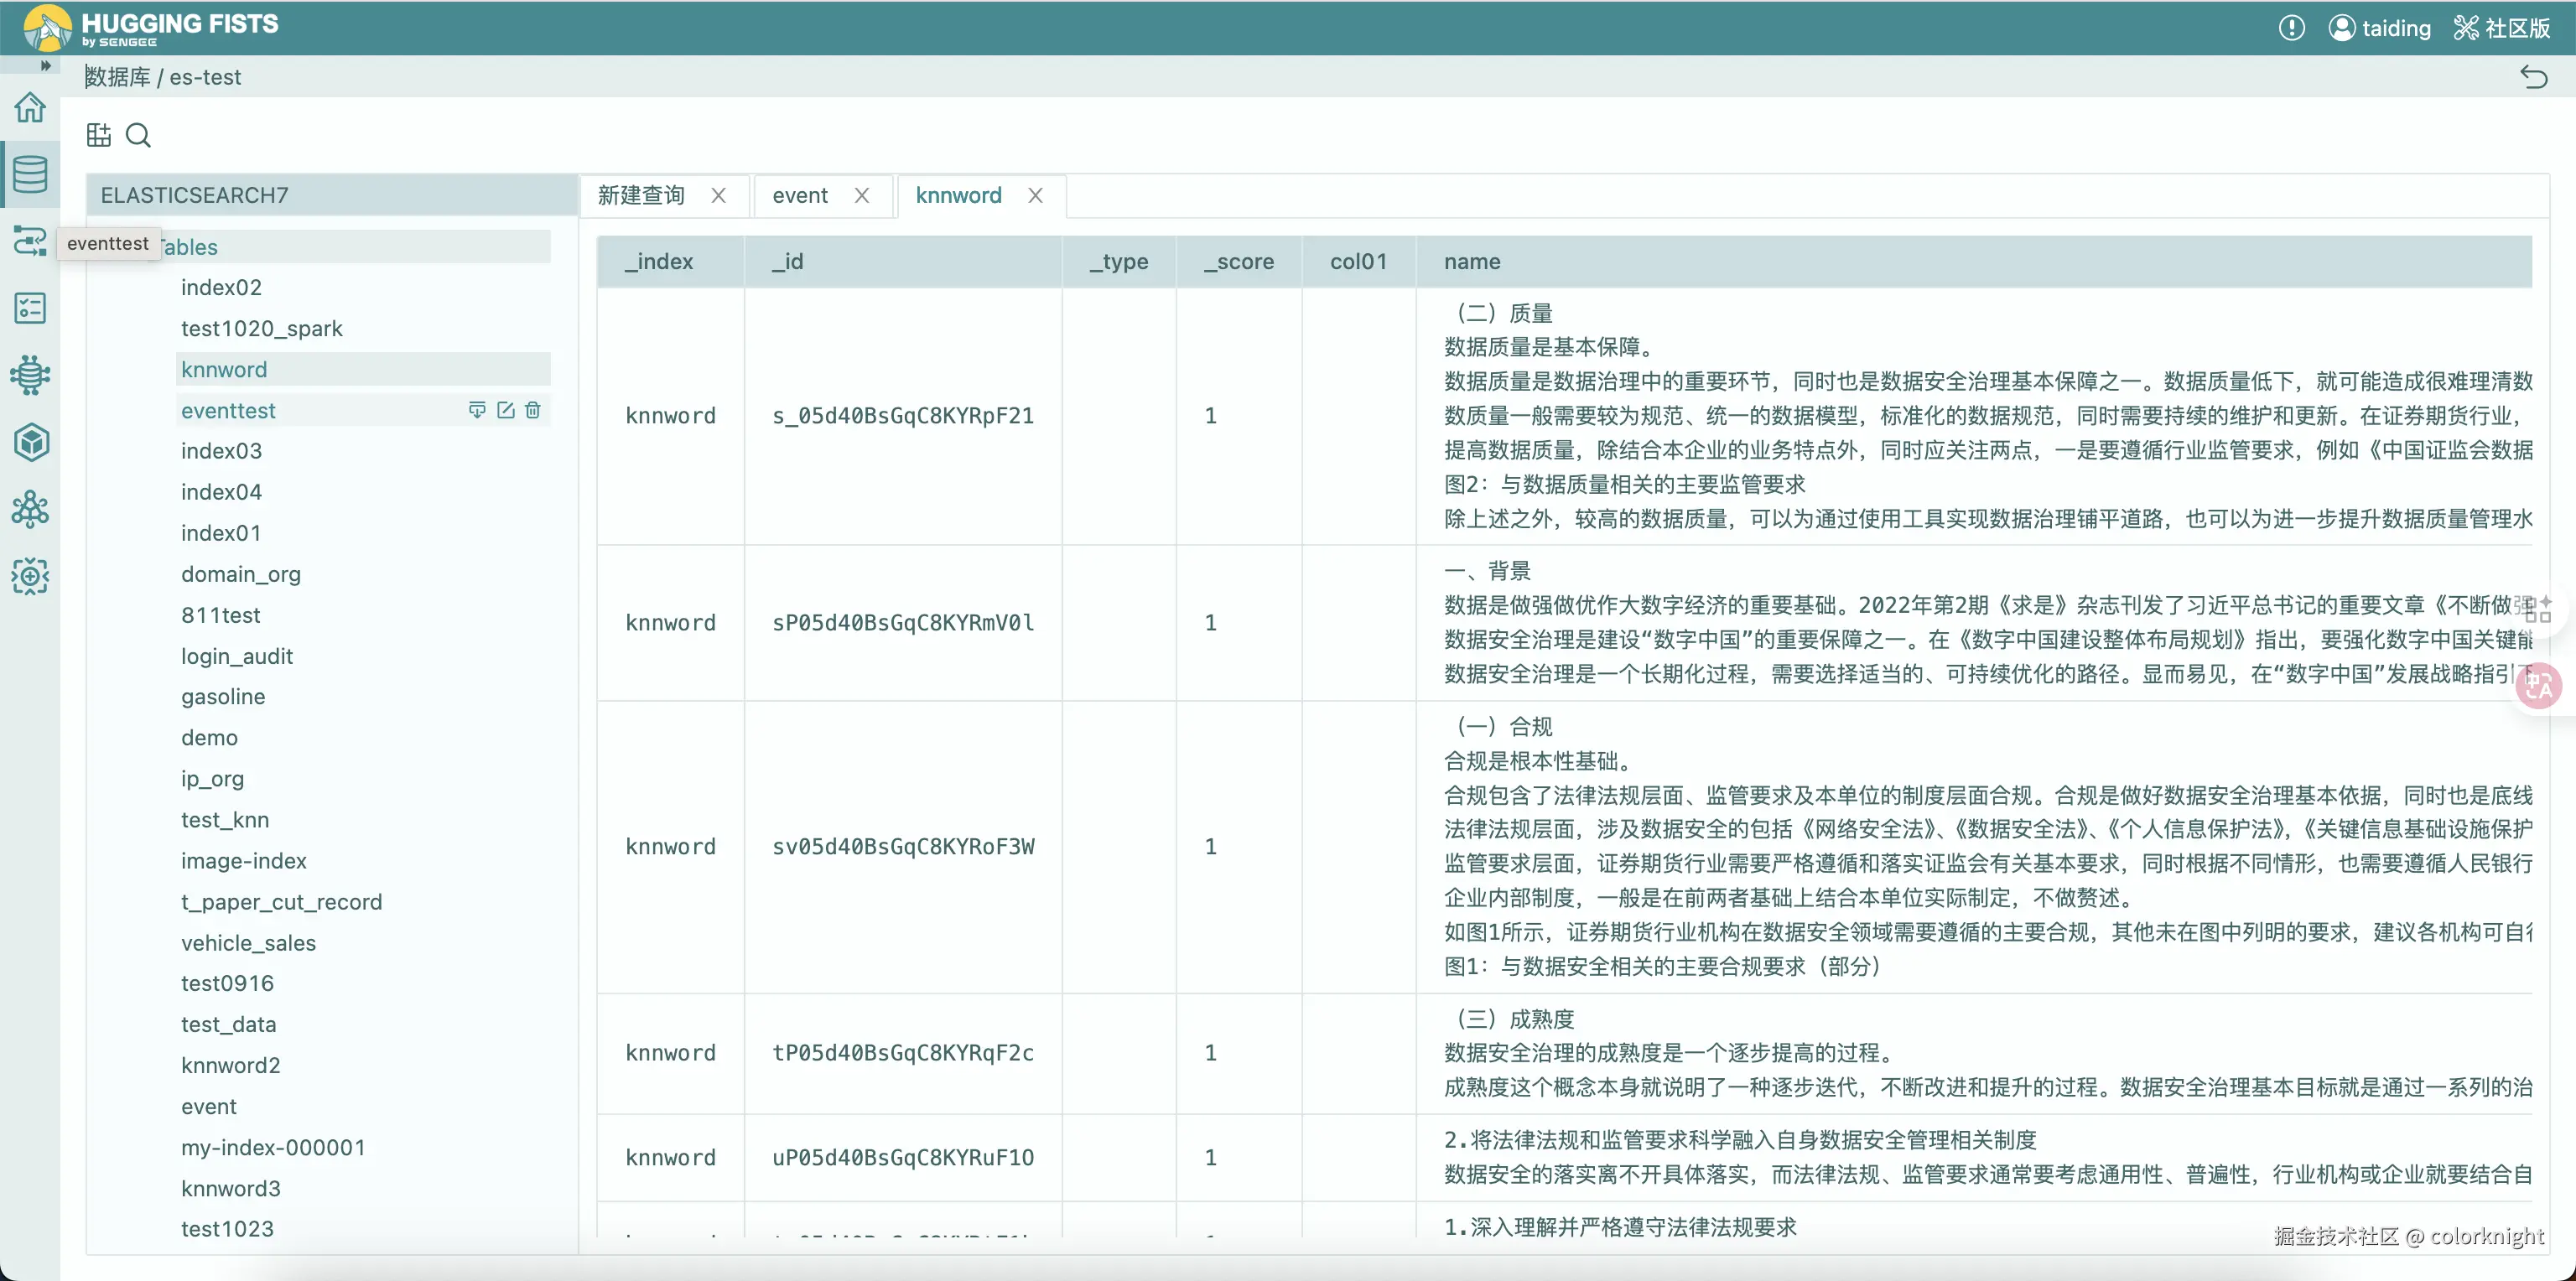Collapse the ELASTICSEARCH7 panel header
This screenshot has width=2576, height=1281.
(x=194, y=195)
